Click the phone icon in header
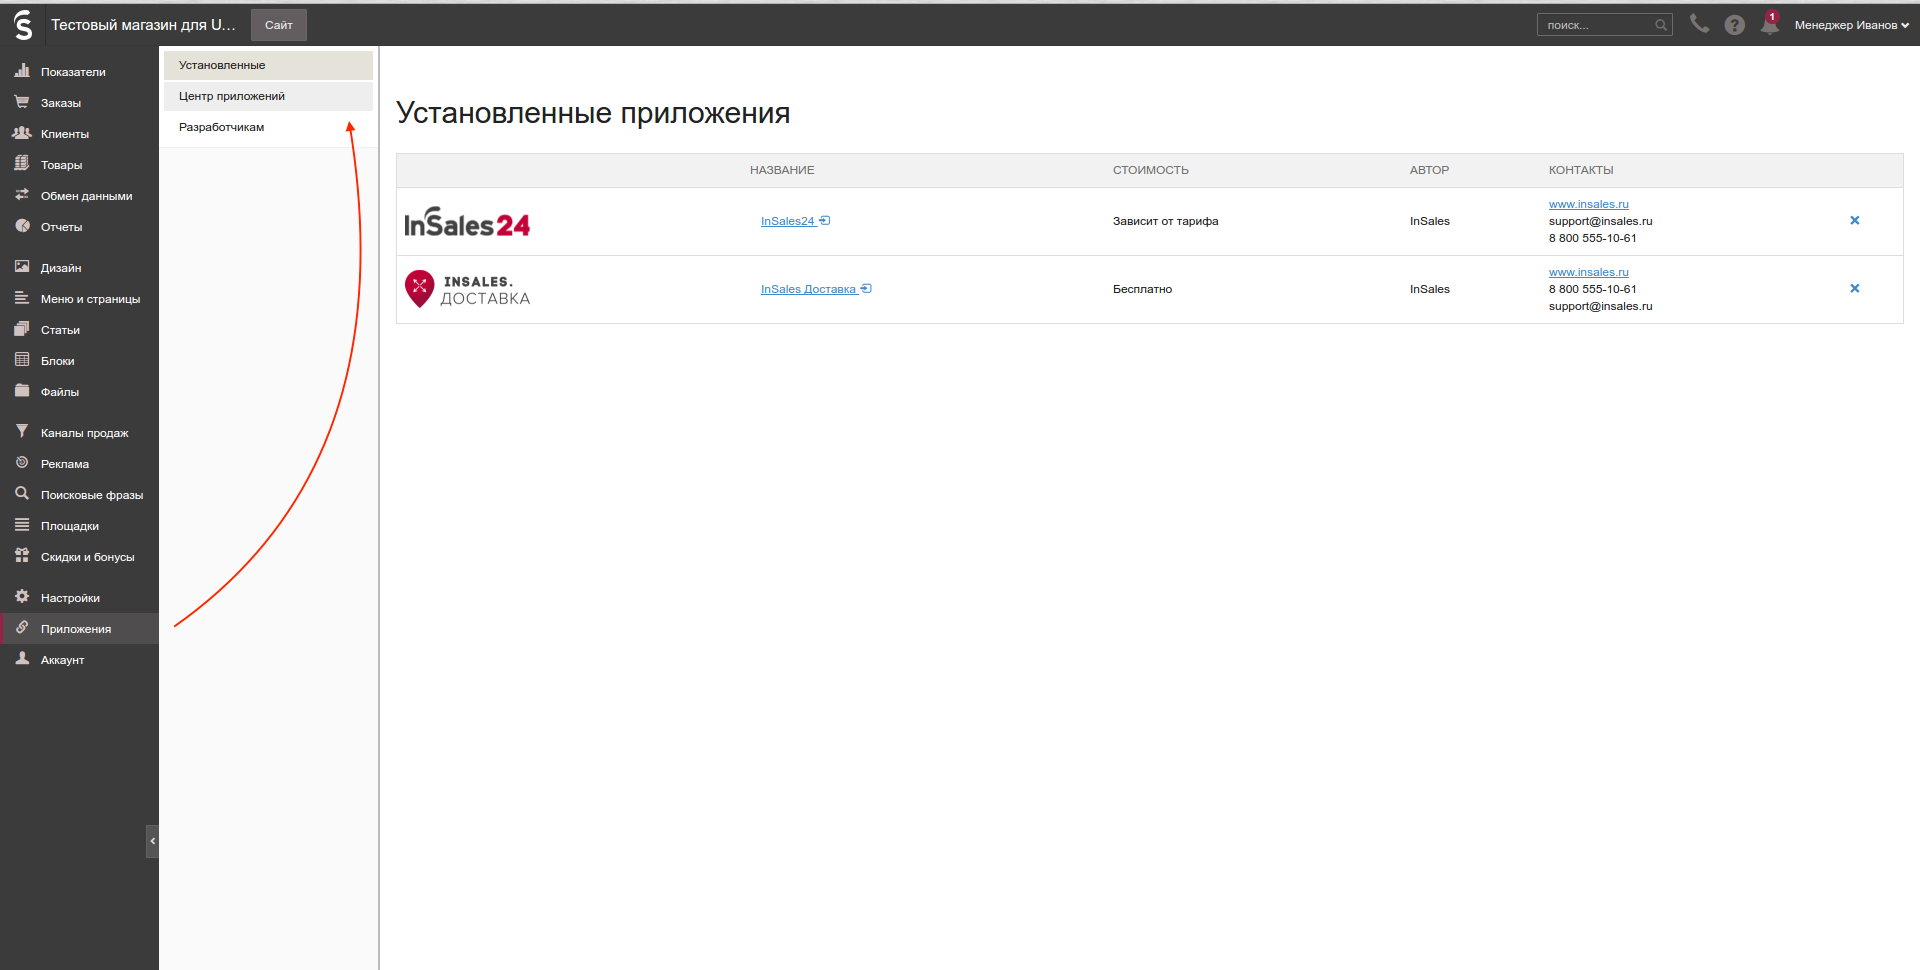Image resolution: width=1920 pixels, height=970 pixels. pos(1699,24)
